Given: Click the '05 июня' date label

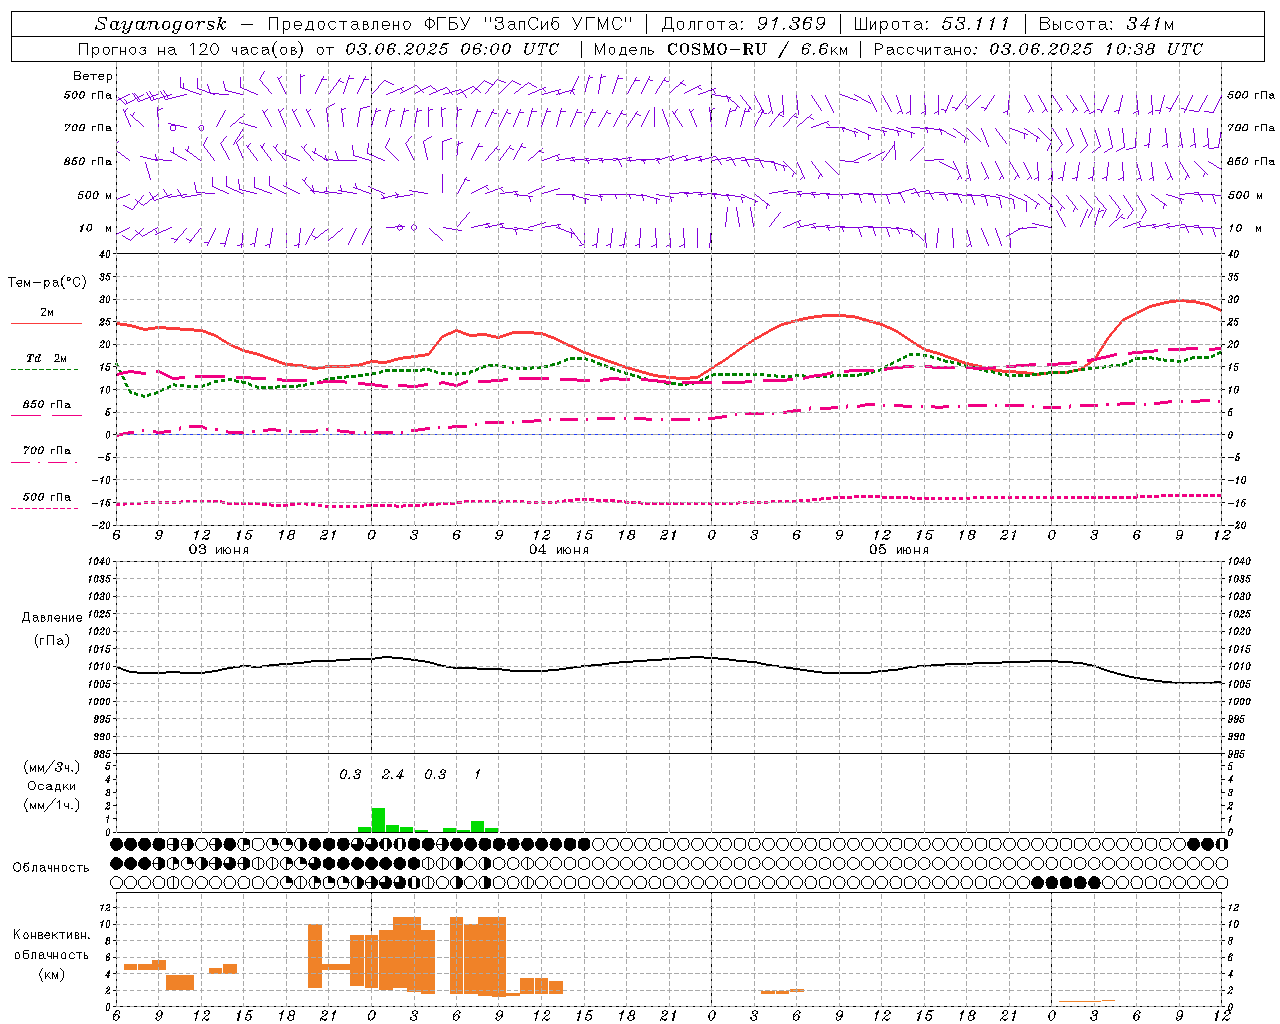Looking at the screenshot, I should tap(899, 550).
